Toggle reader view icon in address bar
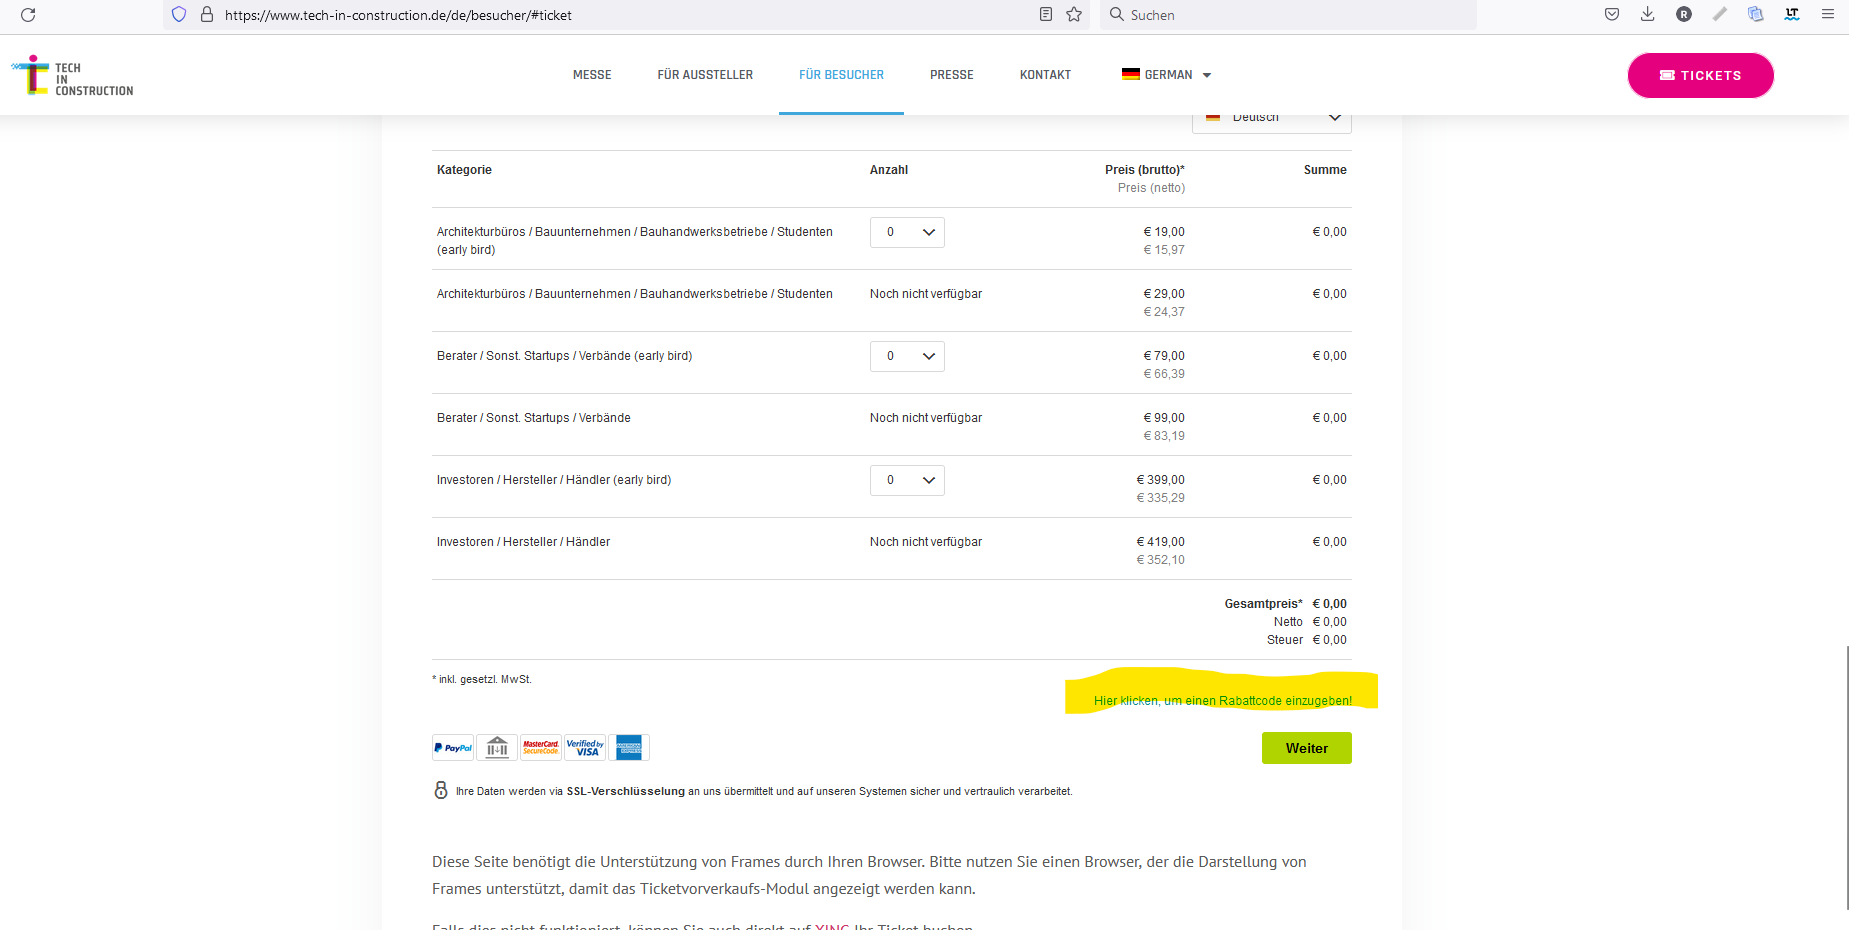 1046,14
